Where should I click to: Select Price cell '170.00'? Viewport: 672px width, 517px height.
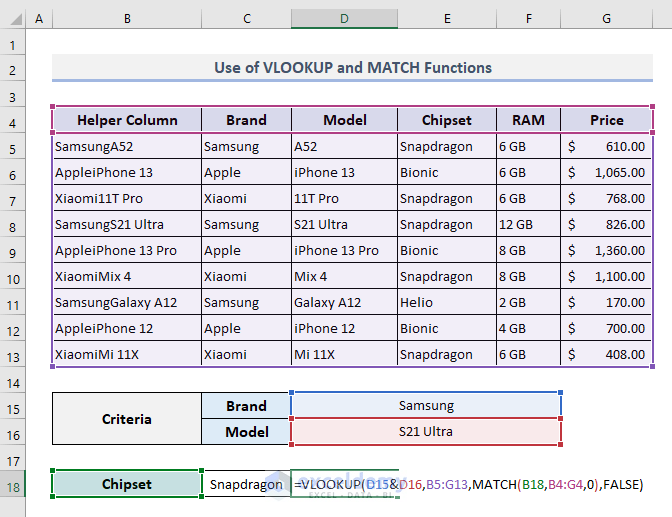click(606, 302)
